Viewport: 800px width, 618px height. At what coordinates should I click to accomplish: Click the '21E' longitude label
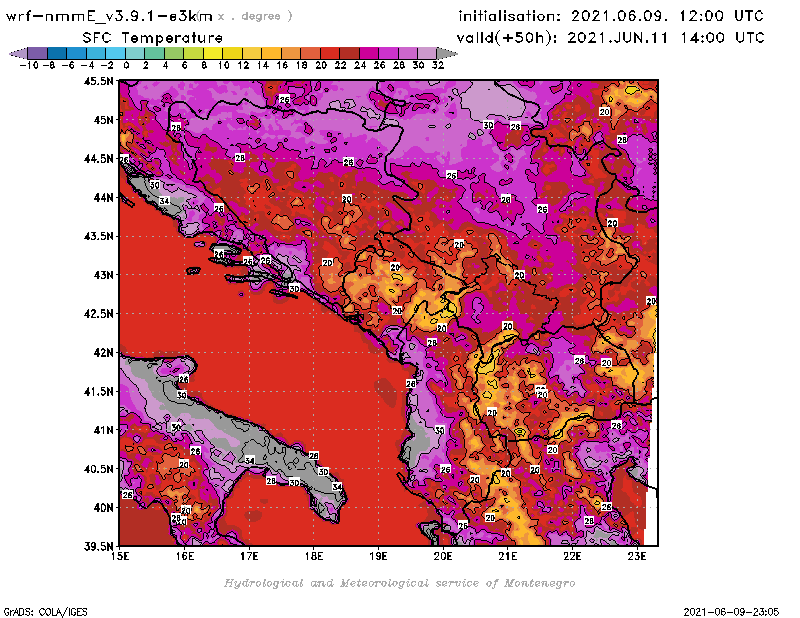pos(508,556)
